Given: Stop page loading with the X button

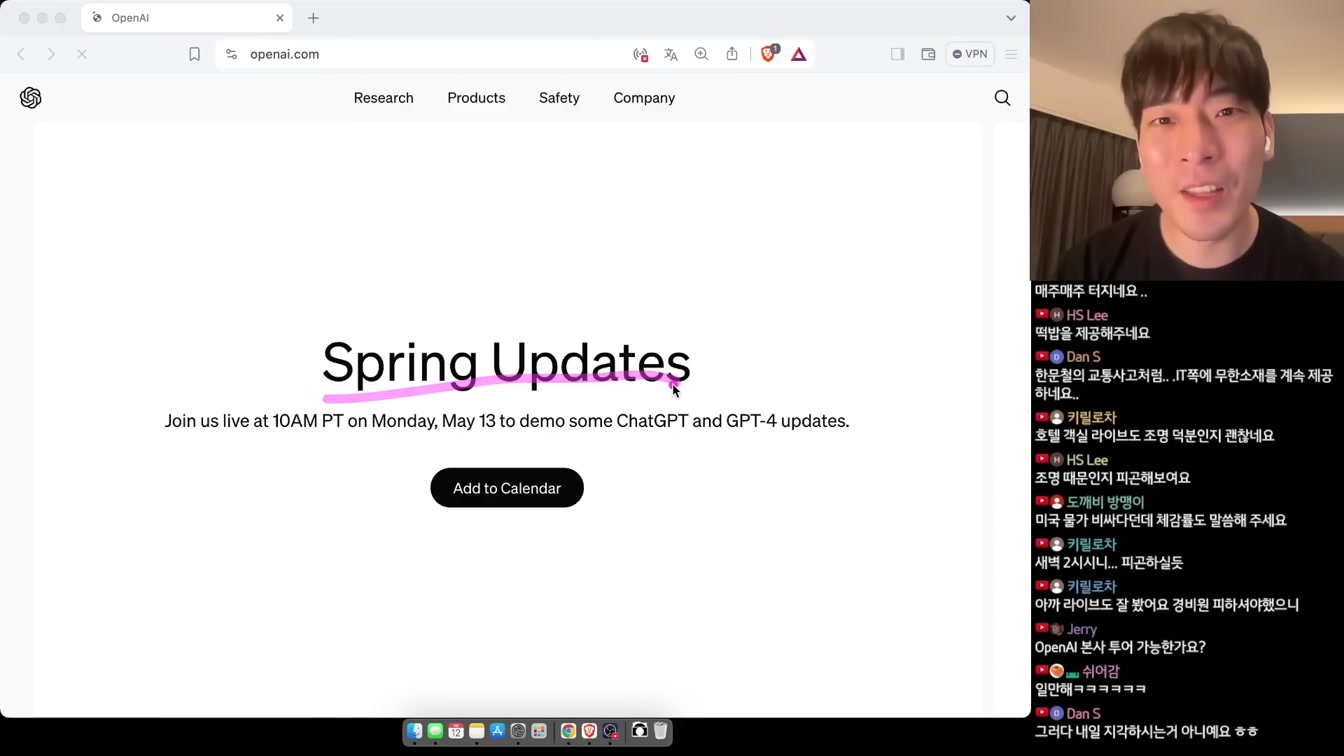Looking at the screenshot, I should [82, 54].
